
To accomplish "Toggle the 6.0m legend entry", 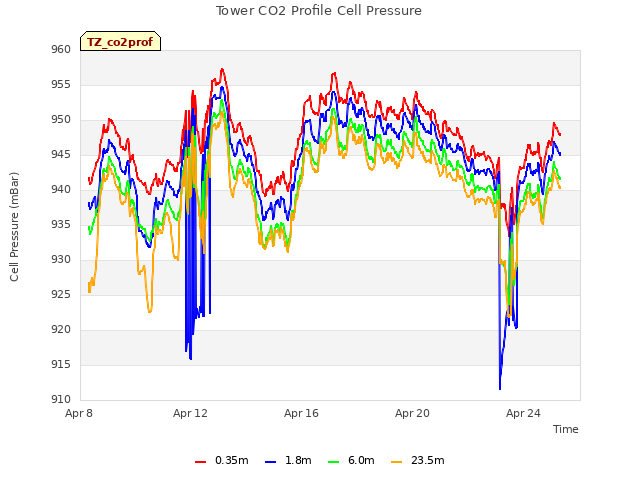I will tap(351, 461).
